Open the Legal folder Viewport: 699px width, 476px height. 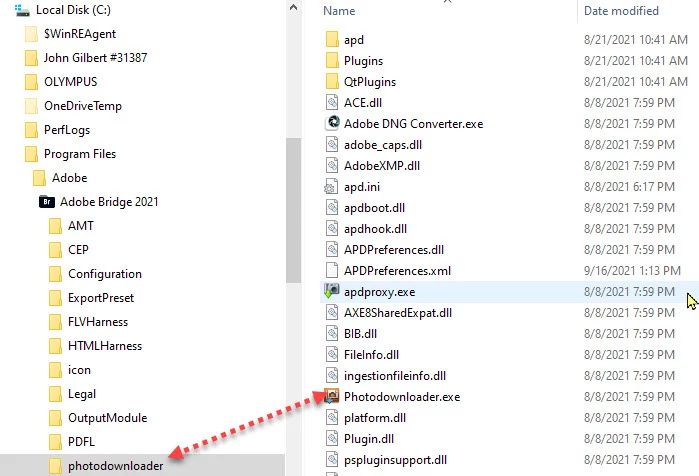(x=72, y=394)
